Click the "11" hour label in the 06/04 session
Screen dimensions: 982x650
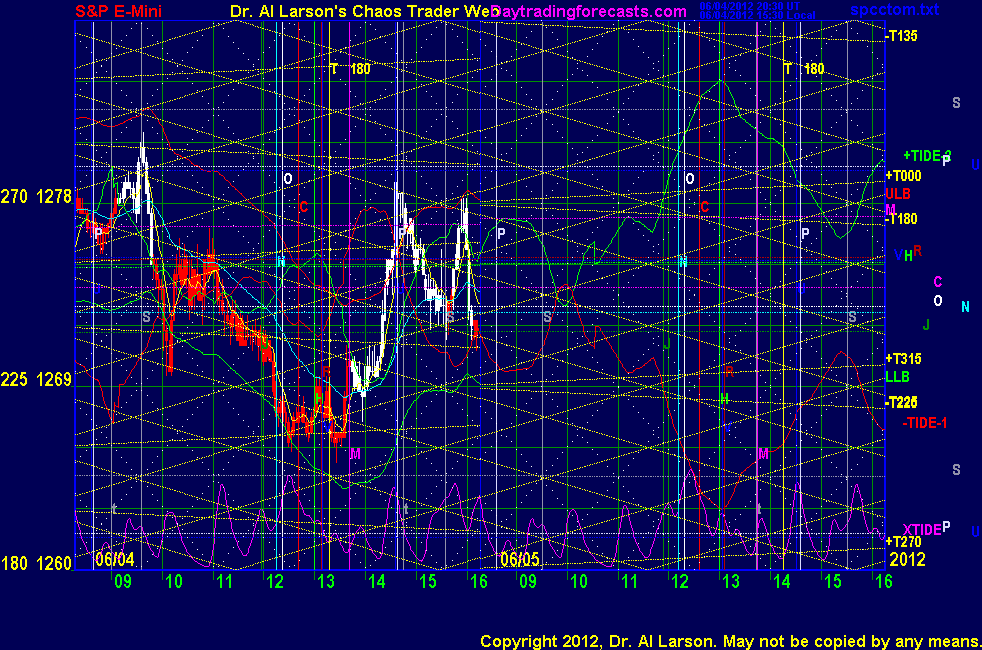(224, 582)
